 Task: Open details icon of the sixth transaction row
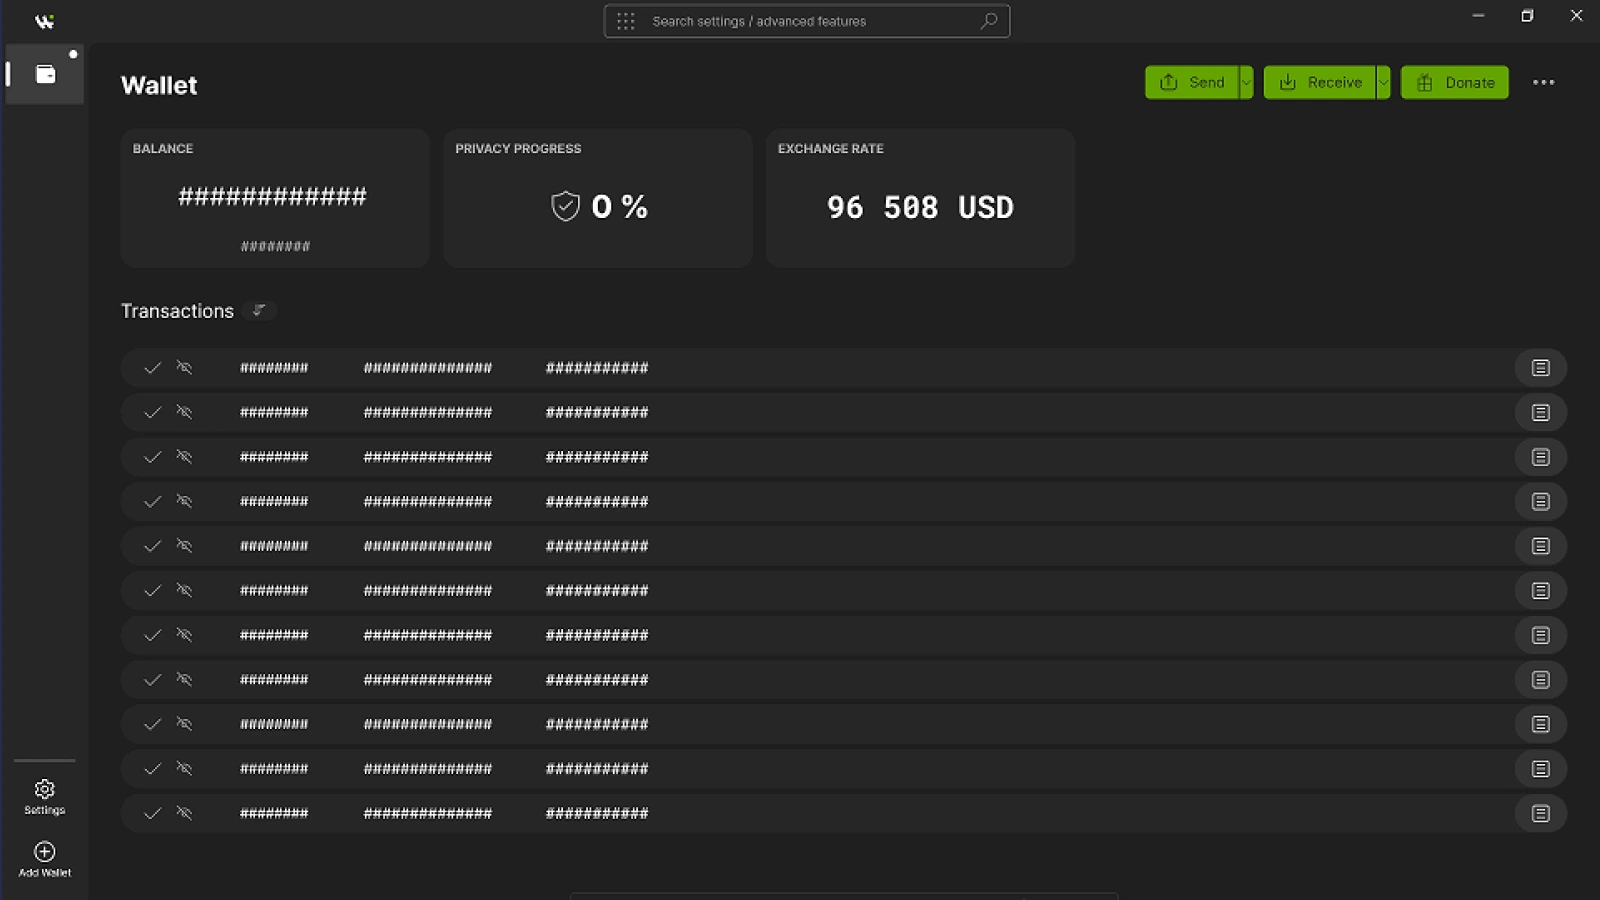(x=1541, y=591)
